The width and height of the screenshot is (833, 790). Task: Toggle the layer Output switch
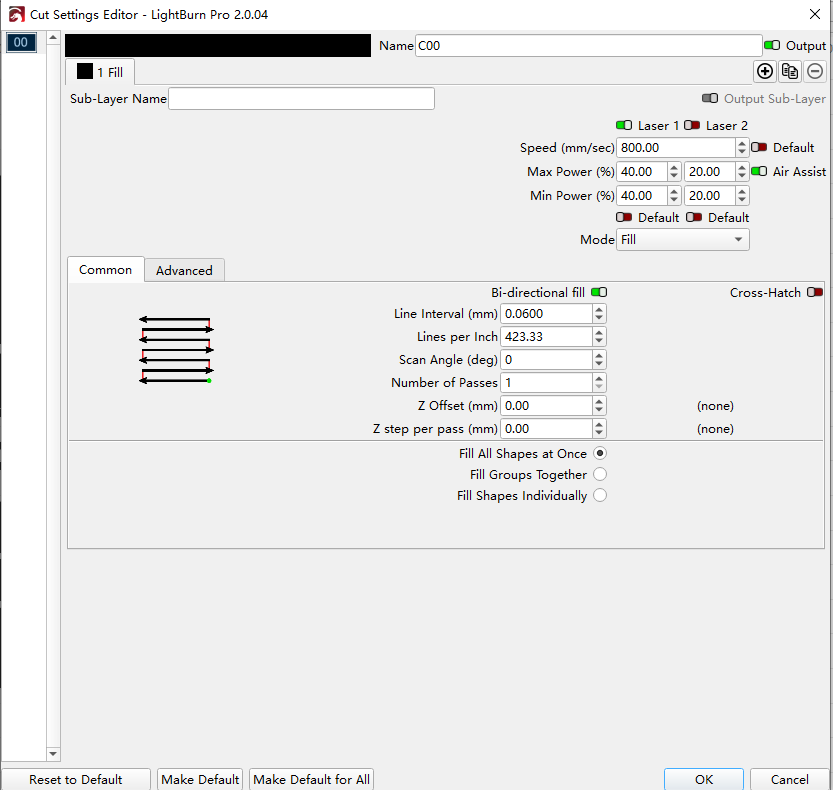pyautogui.click(x=772, y=45)
